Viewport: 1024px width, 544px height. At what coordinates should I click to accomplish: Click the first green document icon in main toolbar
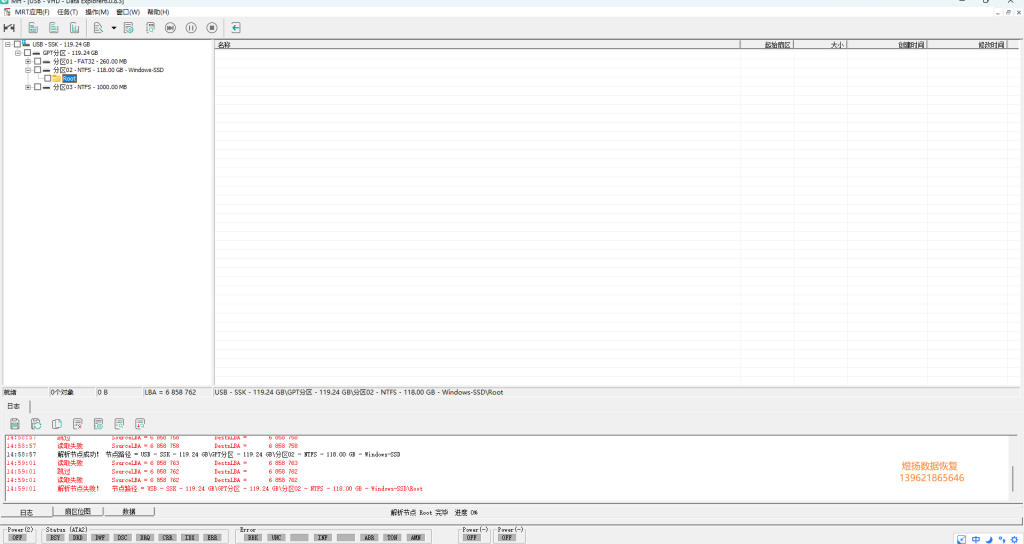(x=33, y=27)
